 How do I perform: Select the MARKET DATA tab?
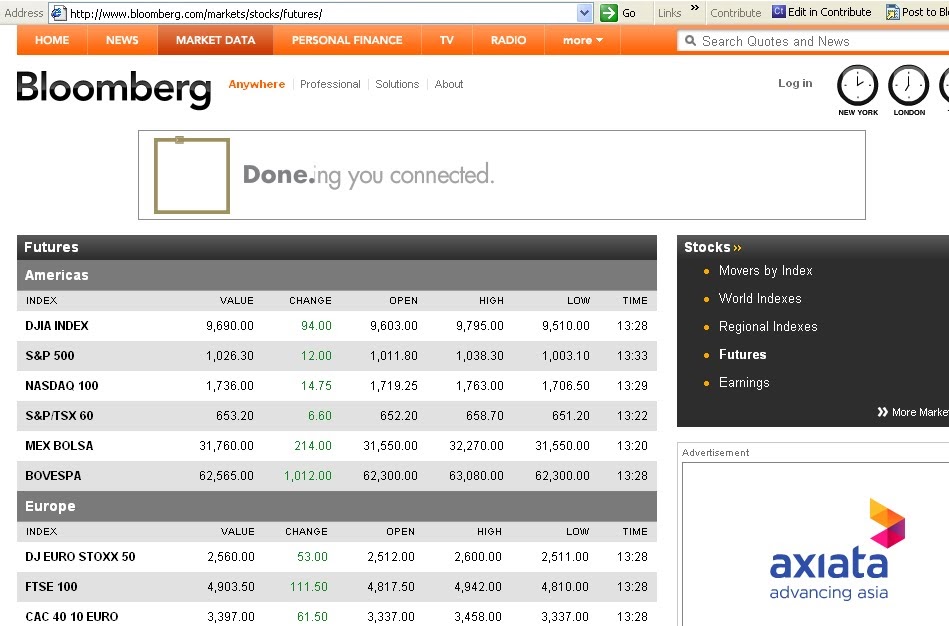(215, 41)
